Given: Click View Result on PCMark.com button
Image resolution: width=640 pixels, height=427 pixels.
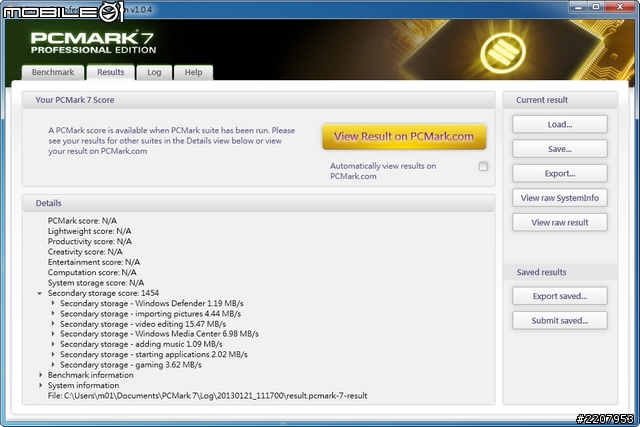Looking at the screenshot, I should click(x=404, y=136).
